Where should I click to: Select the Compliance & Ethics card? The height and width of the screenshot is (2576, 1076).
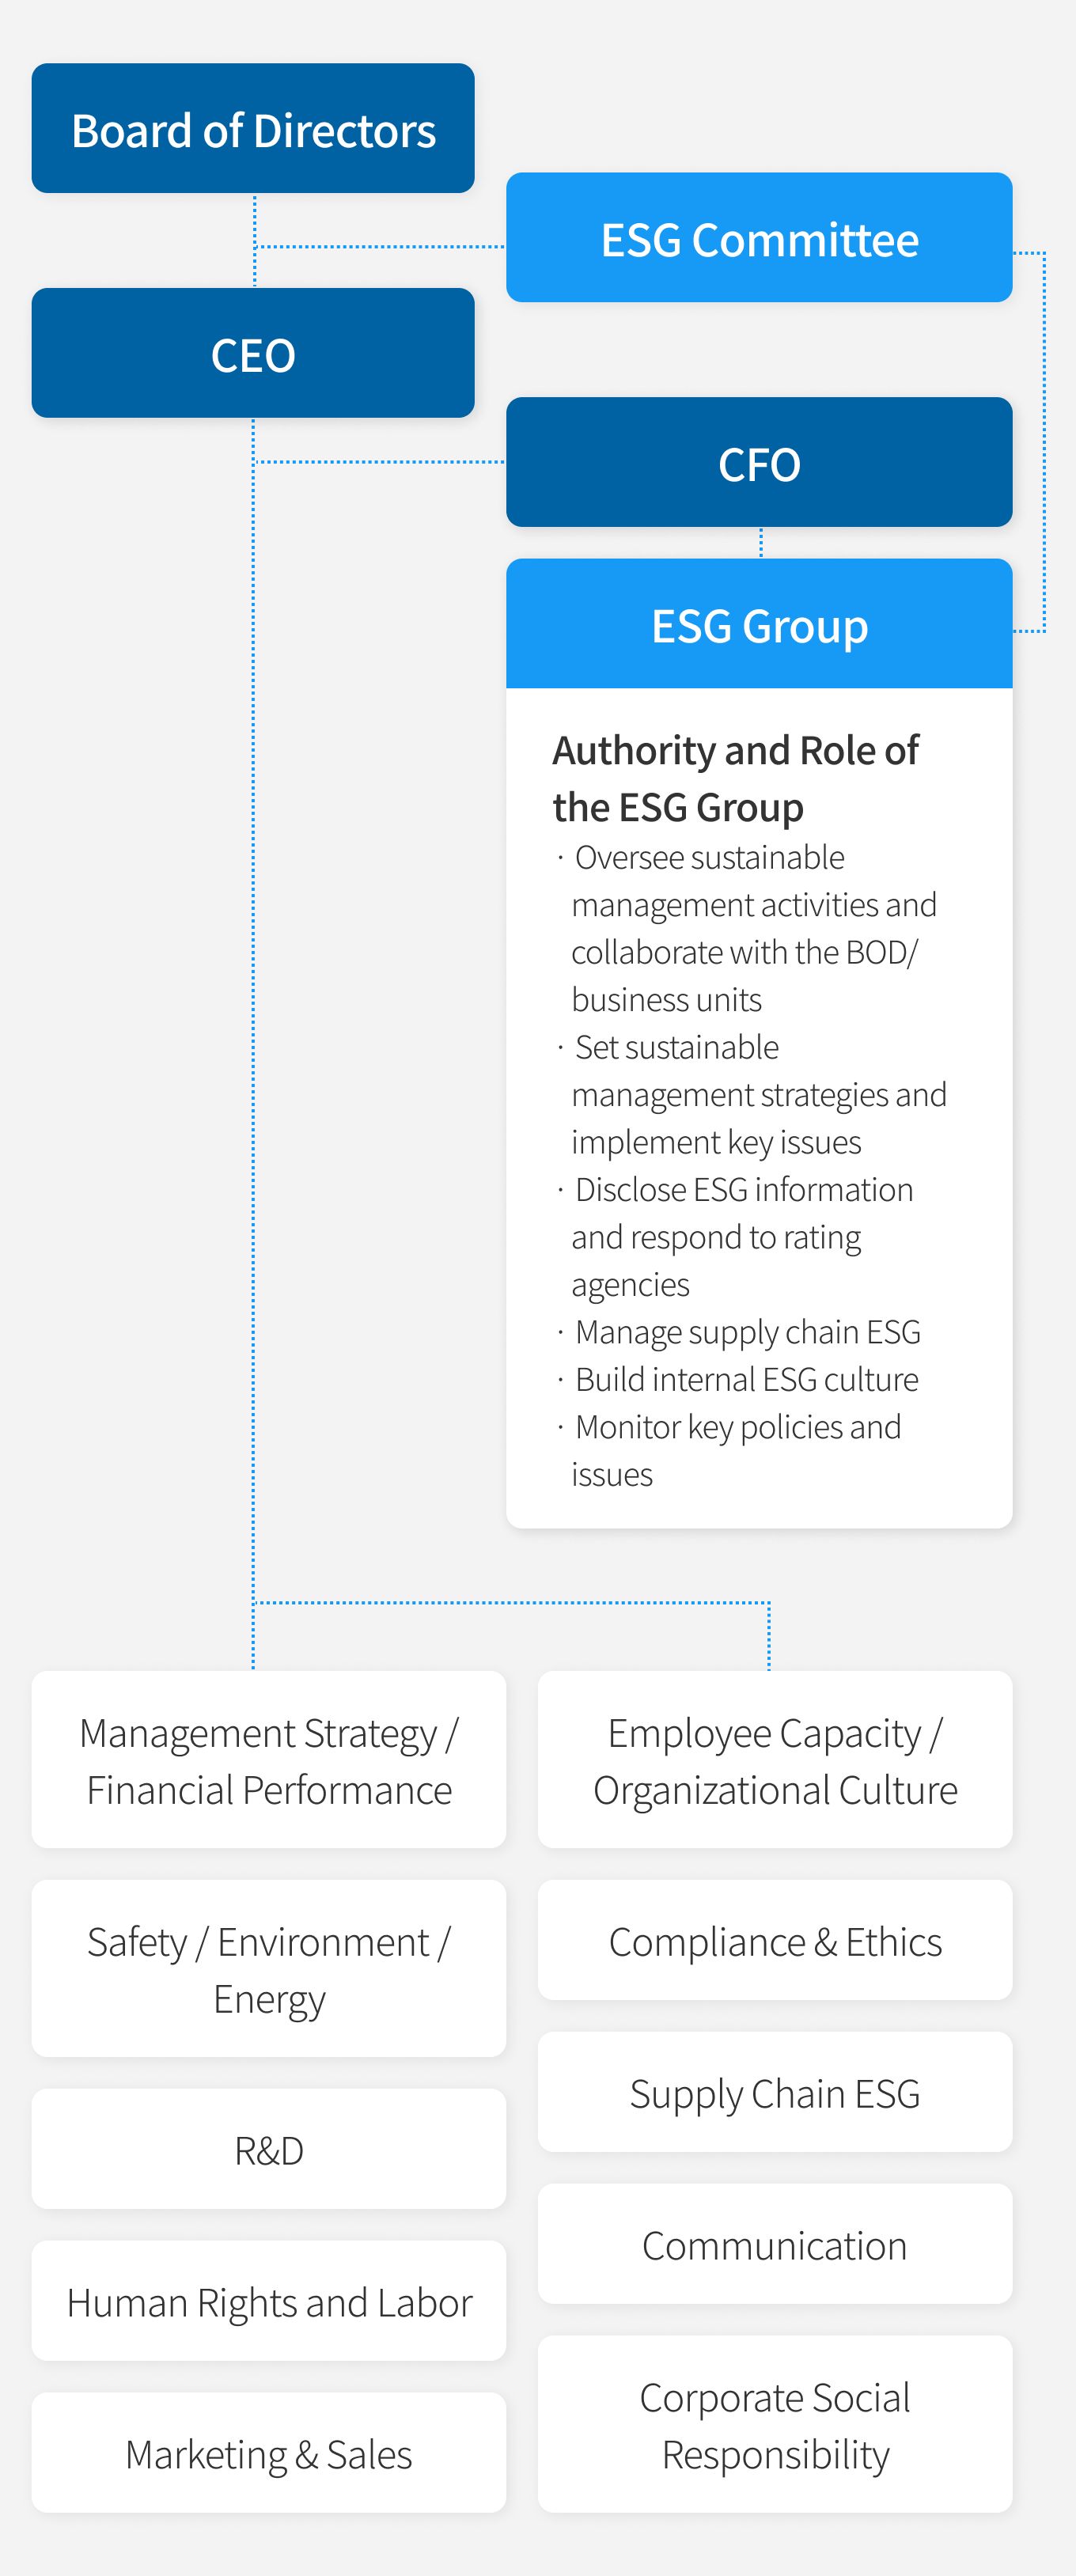[775, 1941]
